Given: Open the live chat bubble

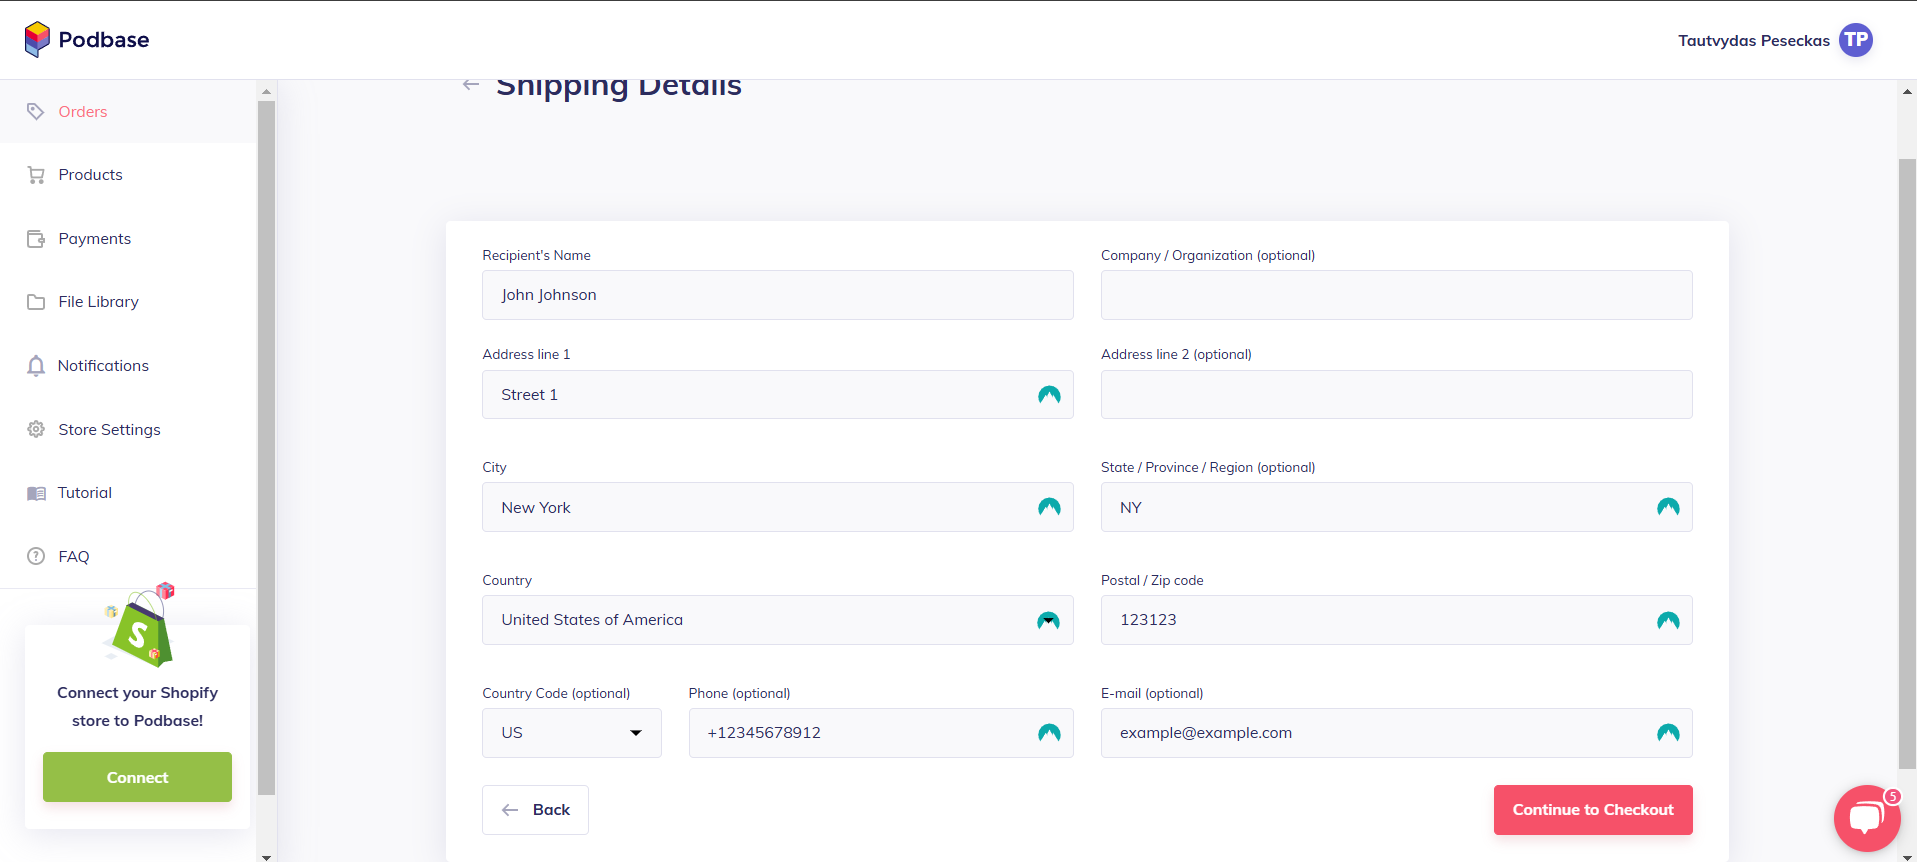Looking at the screenshot, I should tap(1866, 817).
